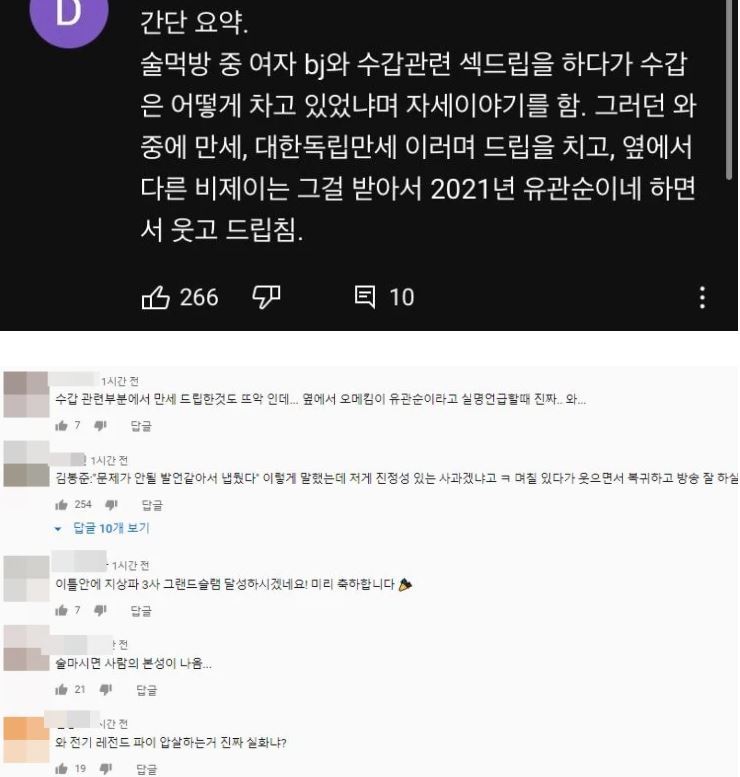The width and height of the screenshot is (740, 777).
Task: Dislike the top summary comment
Action: pos(266,297)
